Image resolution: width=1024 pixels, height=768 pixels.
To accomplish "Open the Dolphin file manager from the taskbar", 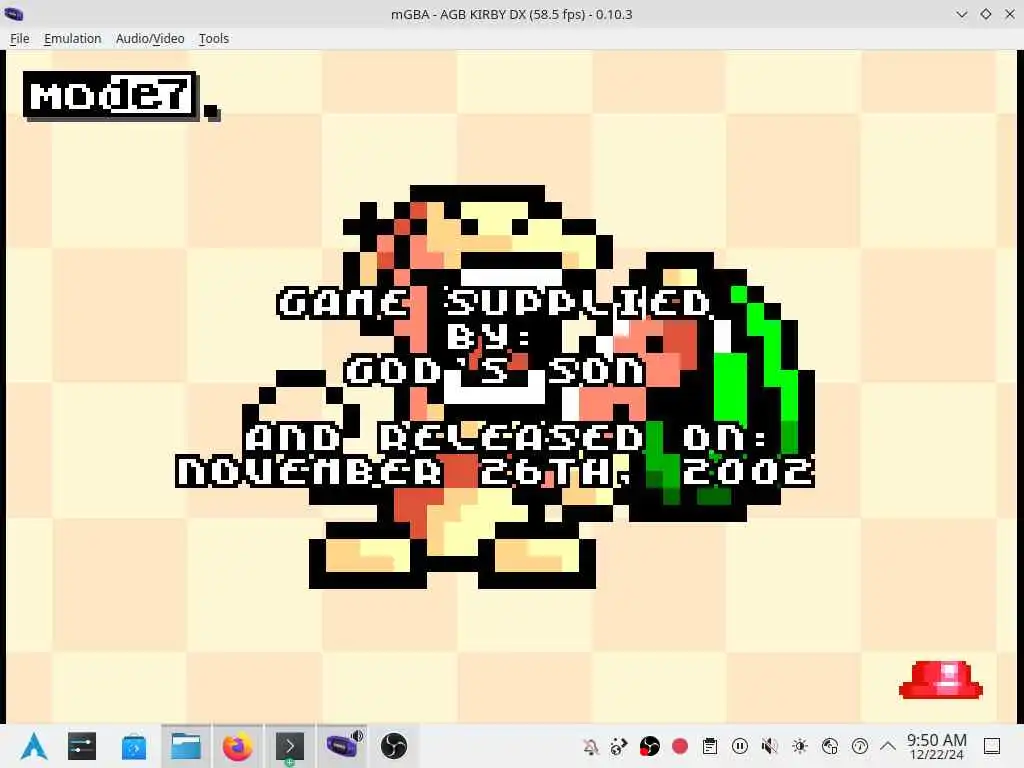I will pyautogui.click(x=186, y=746).
